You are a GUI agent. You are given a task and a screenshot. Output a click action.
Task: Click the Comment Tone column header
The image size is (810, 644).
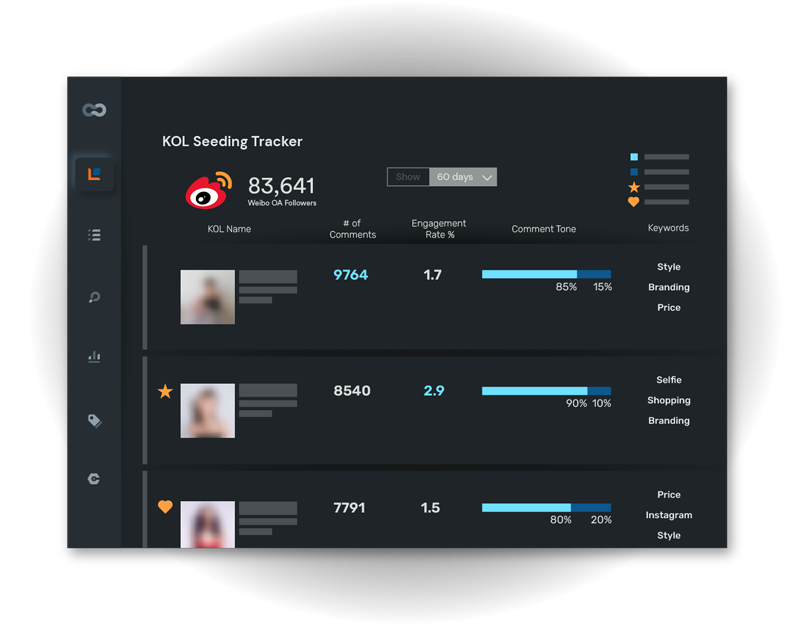click(x=544, y=229)
